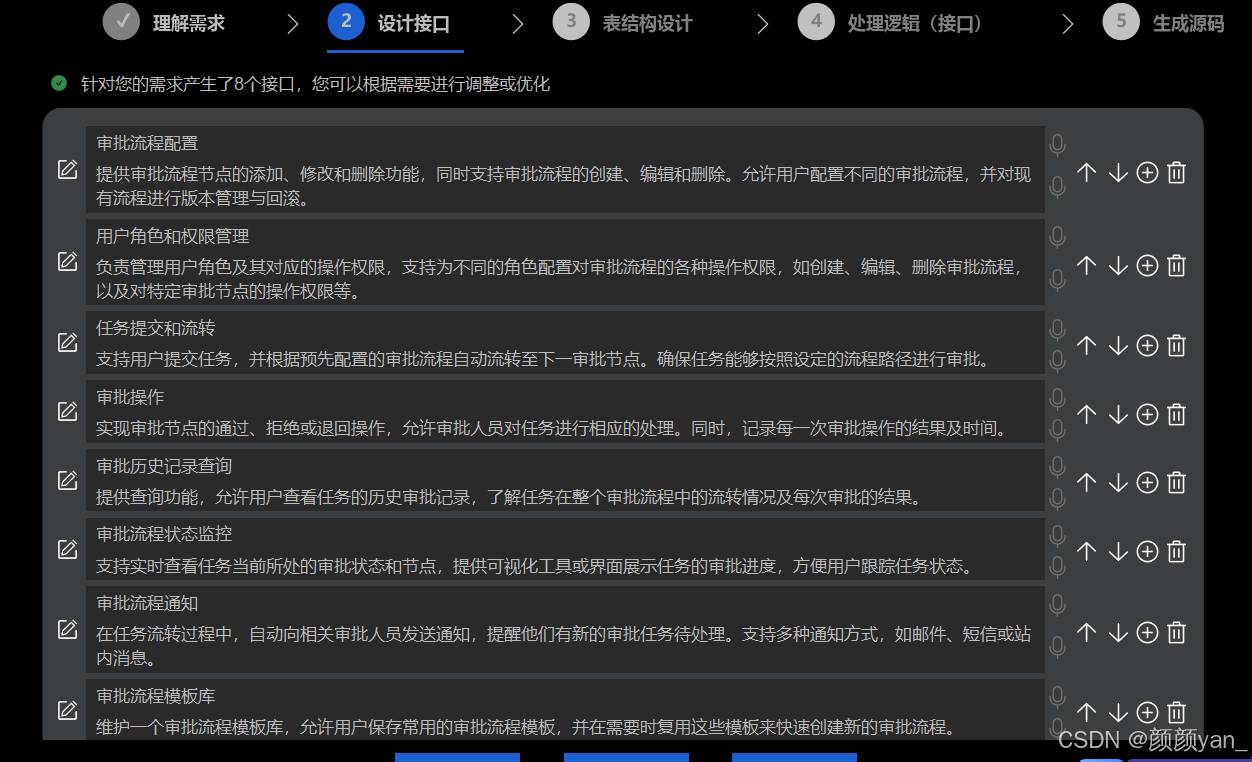Viewport: 1252px width, 762px height.
Task: Click microphone icon beside 审批流程配置 title
Action: click(x=1057, y=146)
